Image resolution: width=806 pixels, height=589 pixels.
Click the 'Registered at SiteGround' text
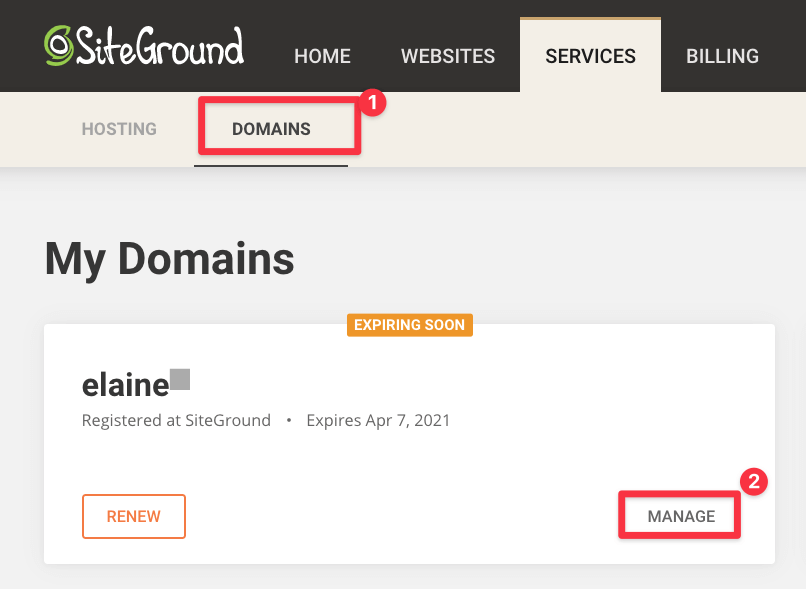tap(176, 420)
